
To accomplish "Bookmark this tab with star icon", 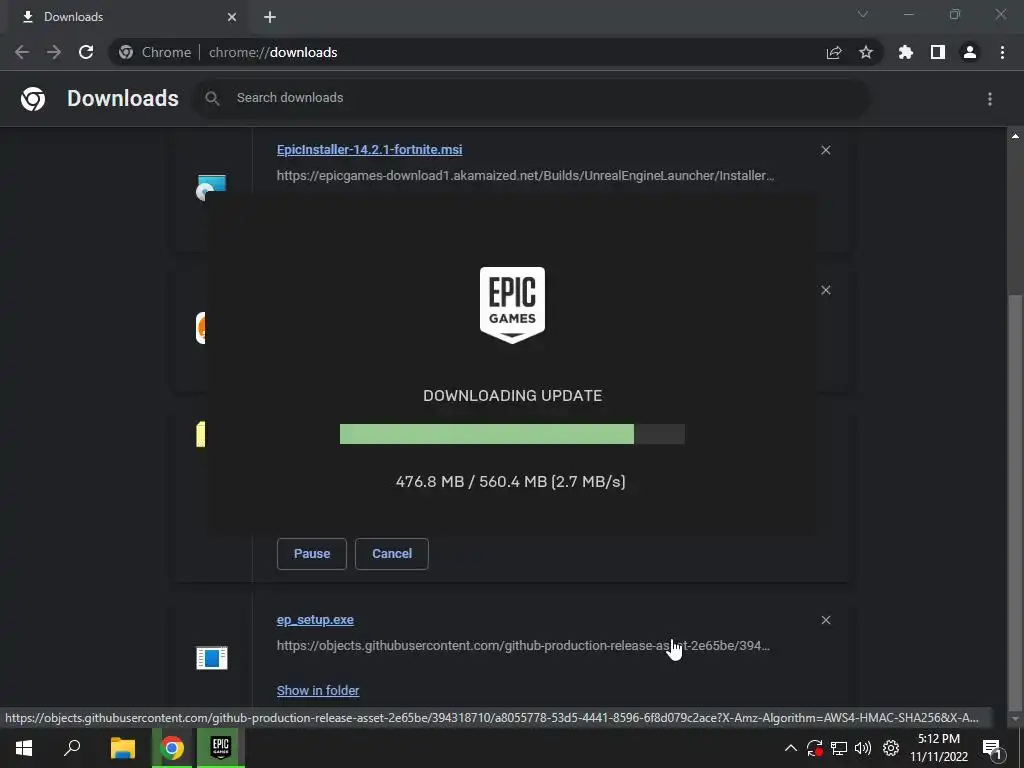I will coord(866,52).
